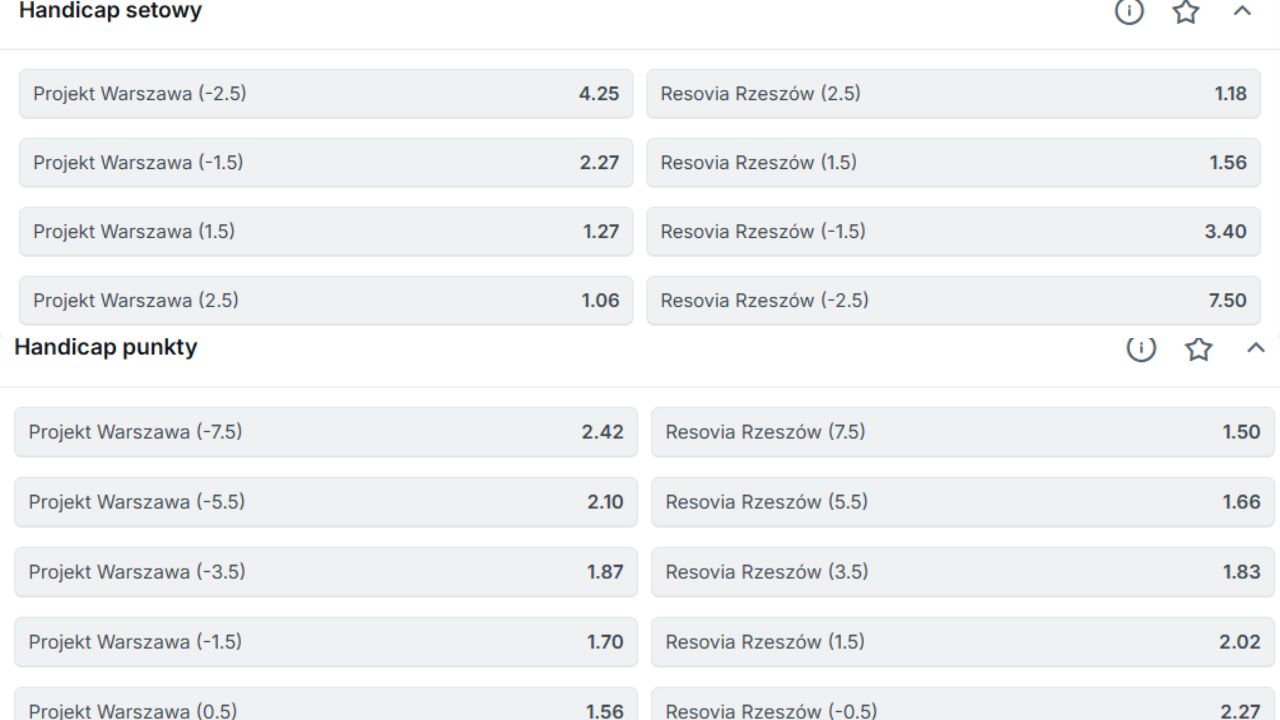Open info for Handicap punkty market

pos(1141,348)
